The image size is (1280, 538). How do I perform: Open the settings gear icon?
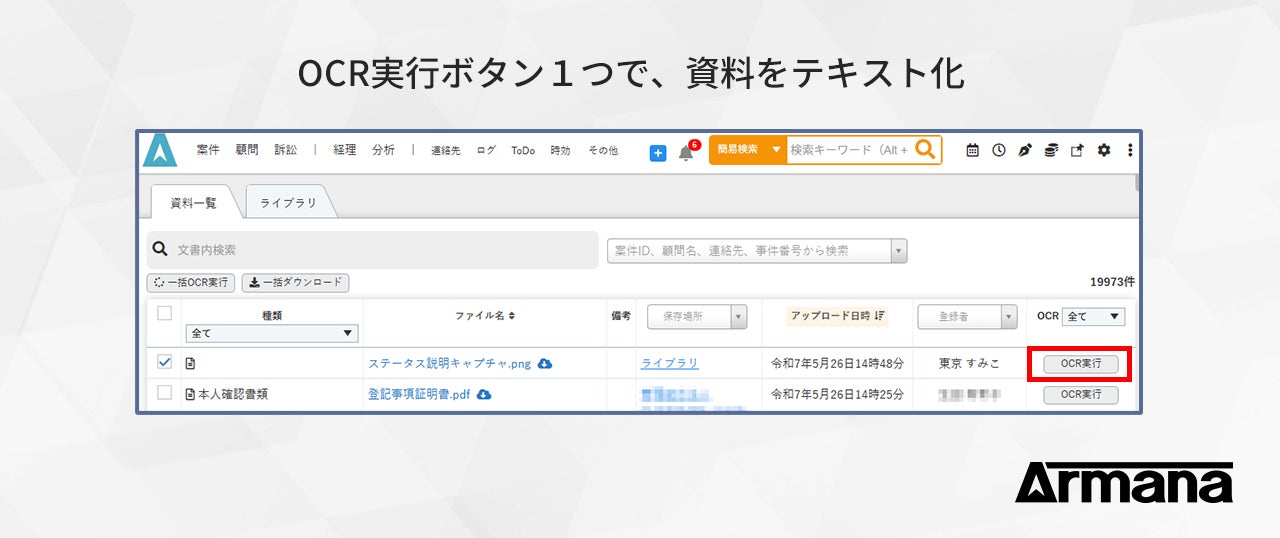click(1104, 150)
